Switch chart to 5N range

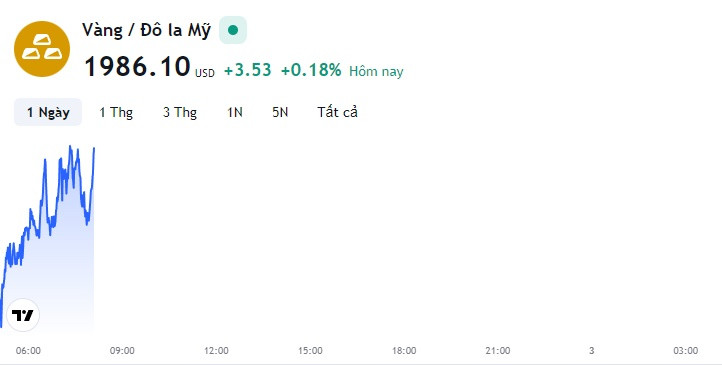[280, 112]
